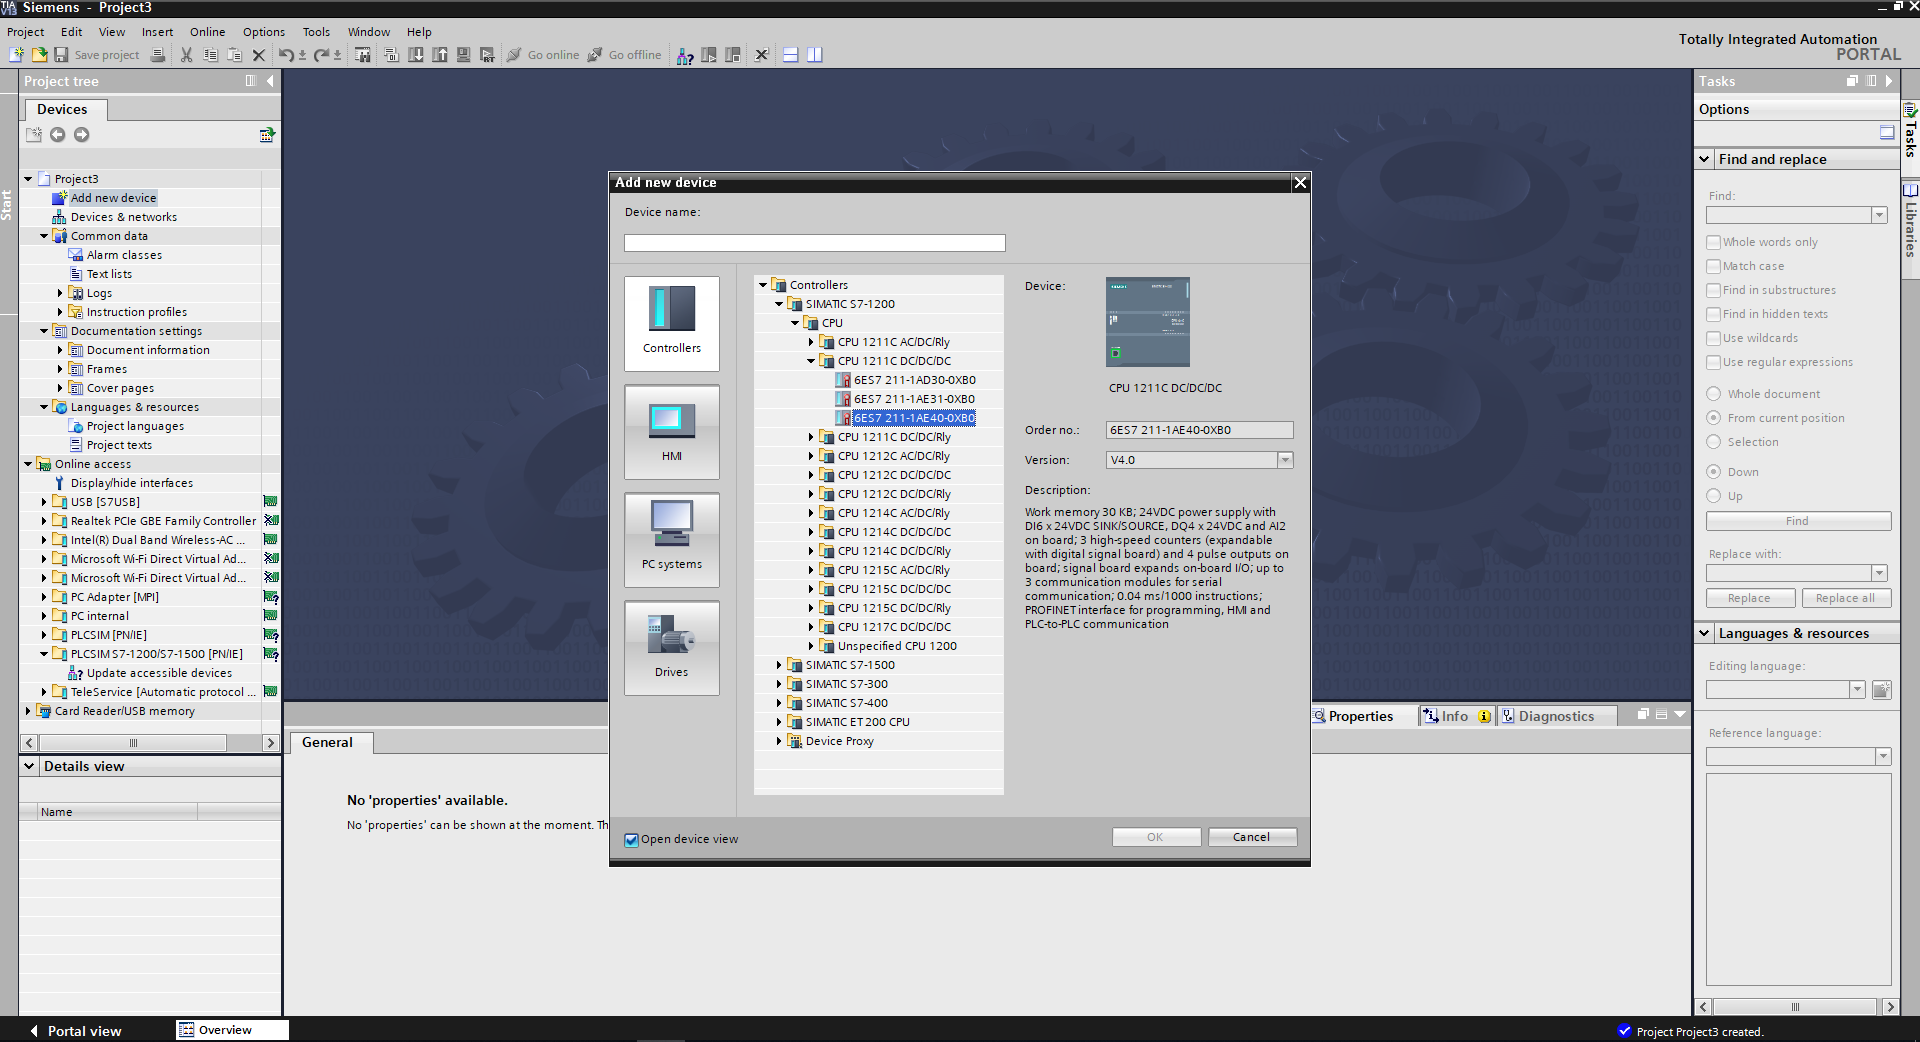The image size is (1920, 1042).
Task: Switch to Portal view
Action: coord(75,1031)
